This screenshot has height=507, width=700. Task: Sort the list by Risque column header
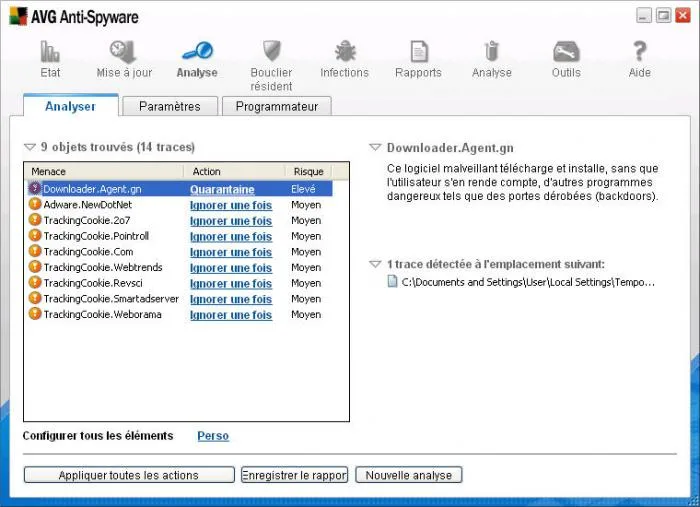(x=308, y=171)
